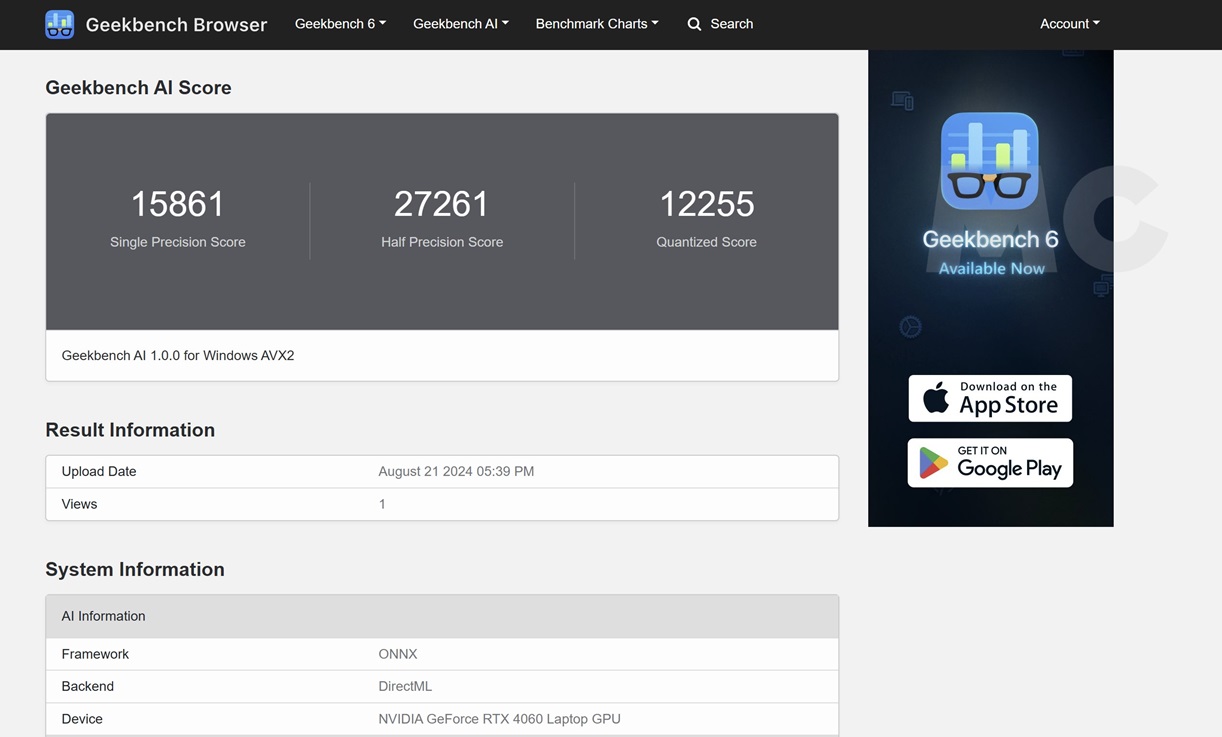Select the Search text in navigation bar
1222x737 pixels.
[x=731, y=24]
